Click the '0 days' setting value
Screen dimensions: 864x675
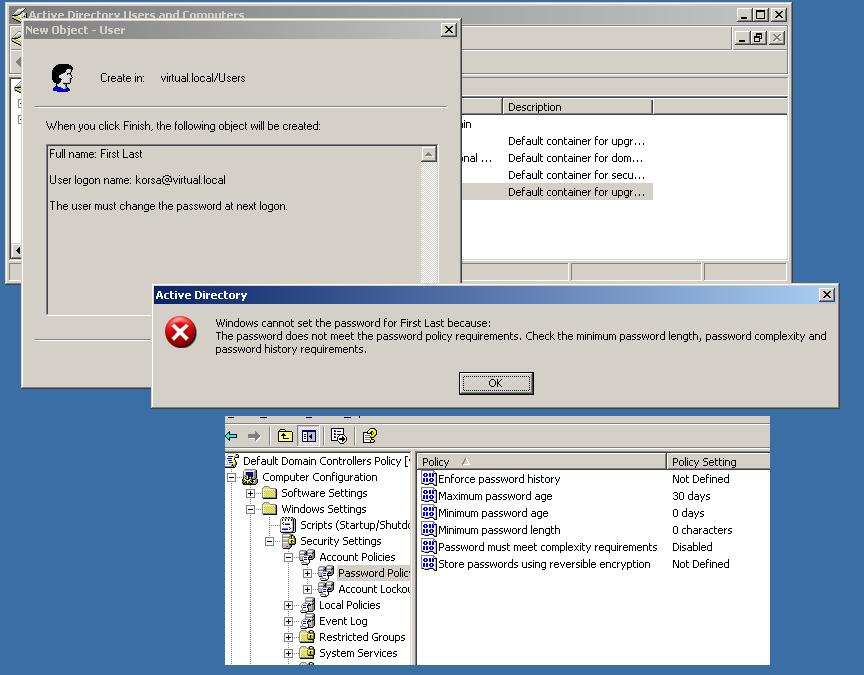click(688, 512)
